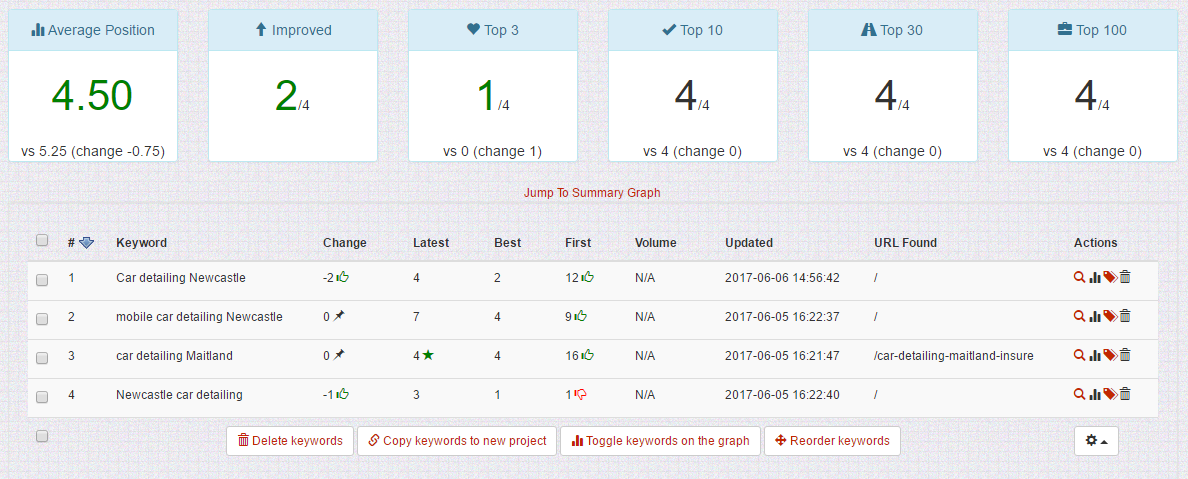Image resolution: width=1188 pixels, height=479 pixels.
Task: Toggle the checkbox below the keyword table
Action: pos(42,436)
